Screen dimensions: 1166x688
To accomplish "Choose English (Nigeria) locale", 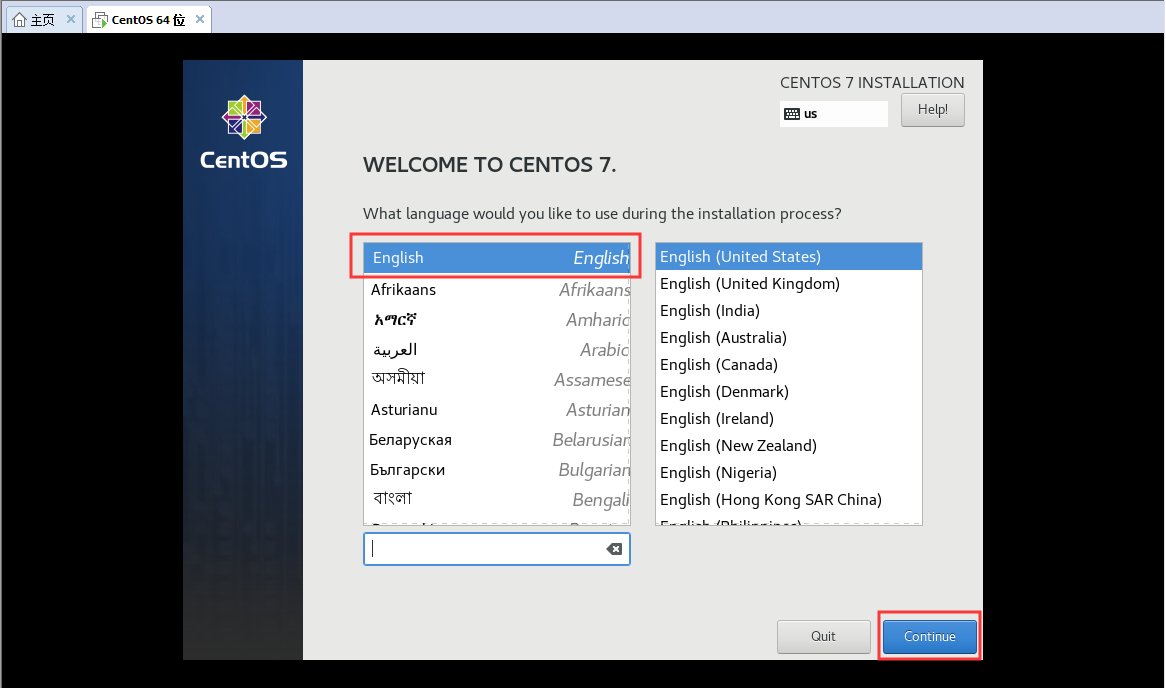I will [788, 472].
